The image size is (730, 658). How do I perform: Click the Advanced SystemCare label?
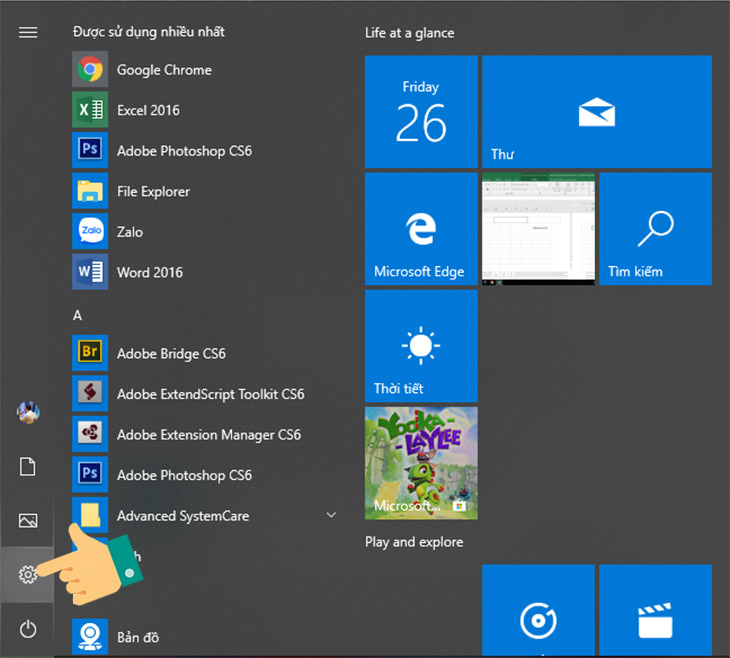182,516
